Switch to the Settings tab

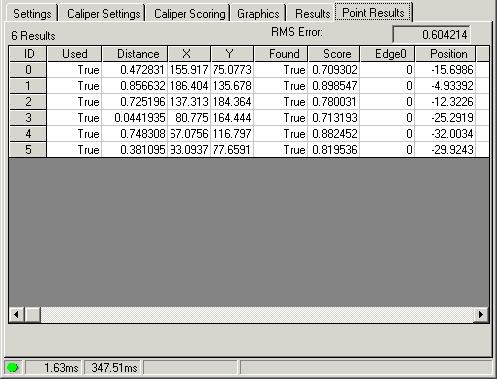pyautogui.click(x=32, y=14)
